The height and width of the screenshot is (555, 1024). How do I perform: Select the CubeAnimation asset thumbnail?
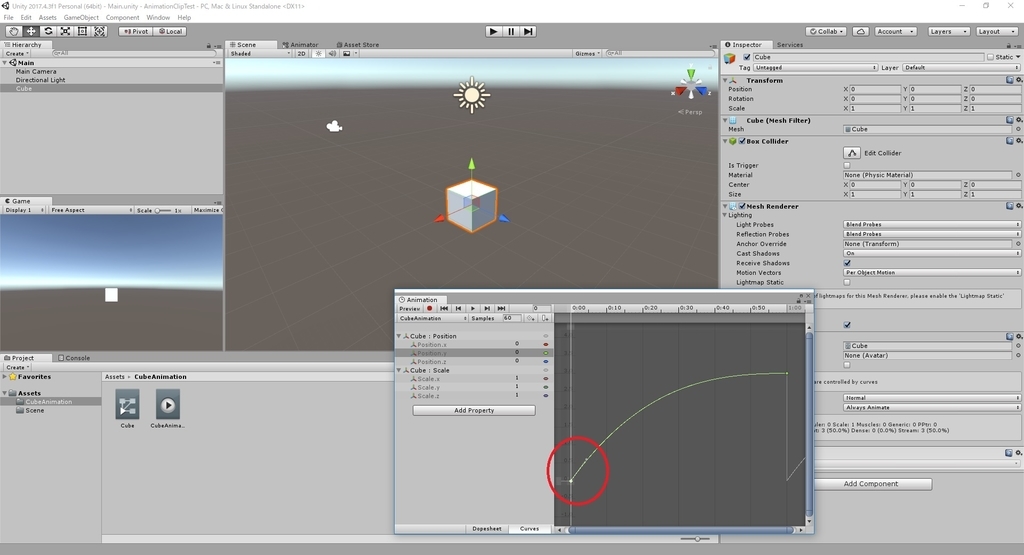click(168, 405)
